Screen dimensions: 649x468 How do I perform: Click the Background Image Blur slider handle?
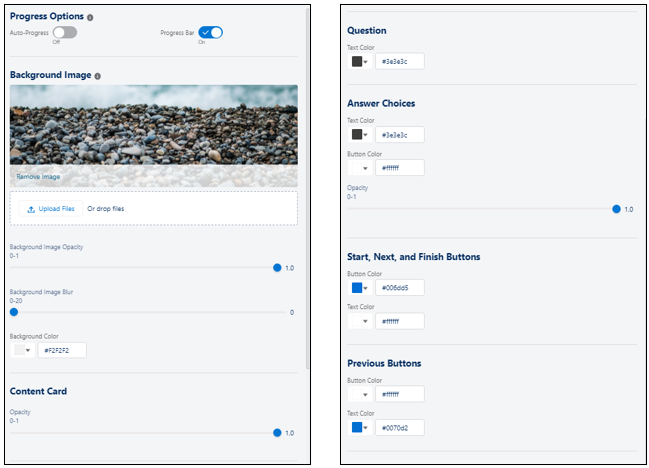point(14,312)
